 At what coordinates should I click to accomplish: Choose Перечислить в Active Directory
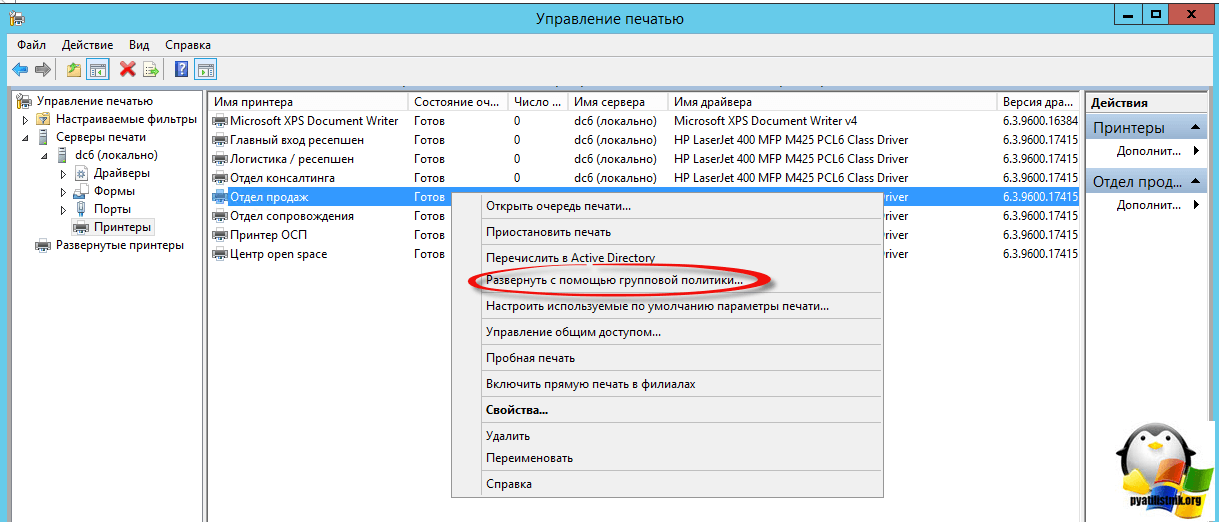coord(668,258)
